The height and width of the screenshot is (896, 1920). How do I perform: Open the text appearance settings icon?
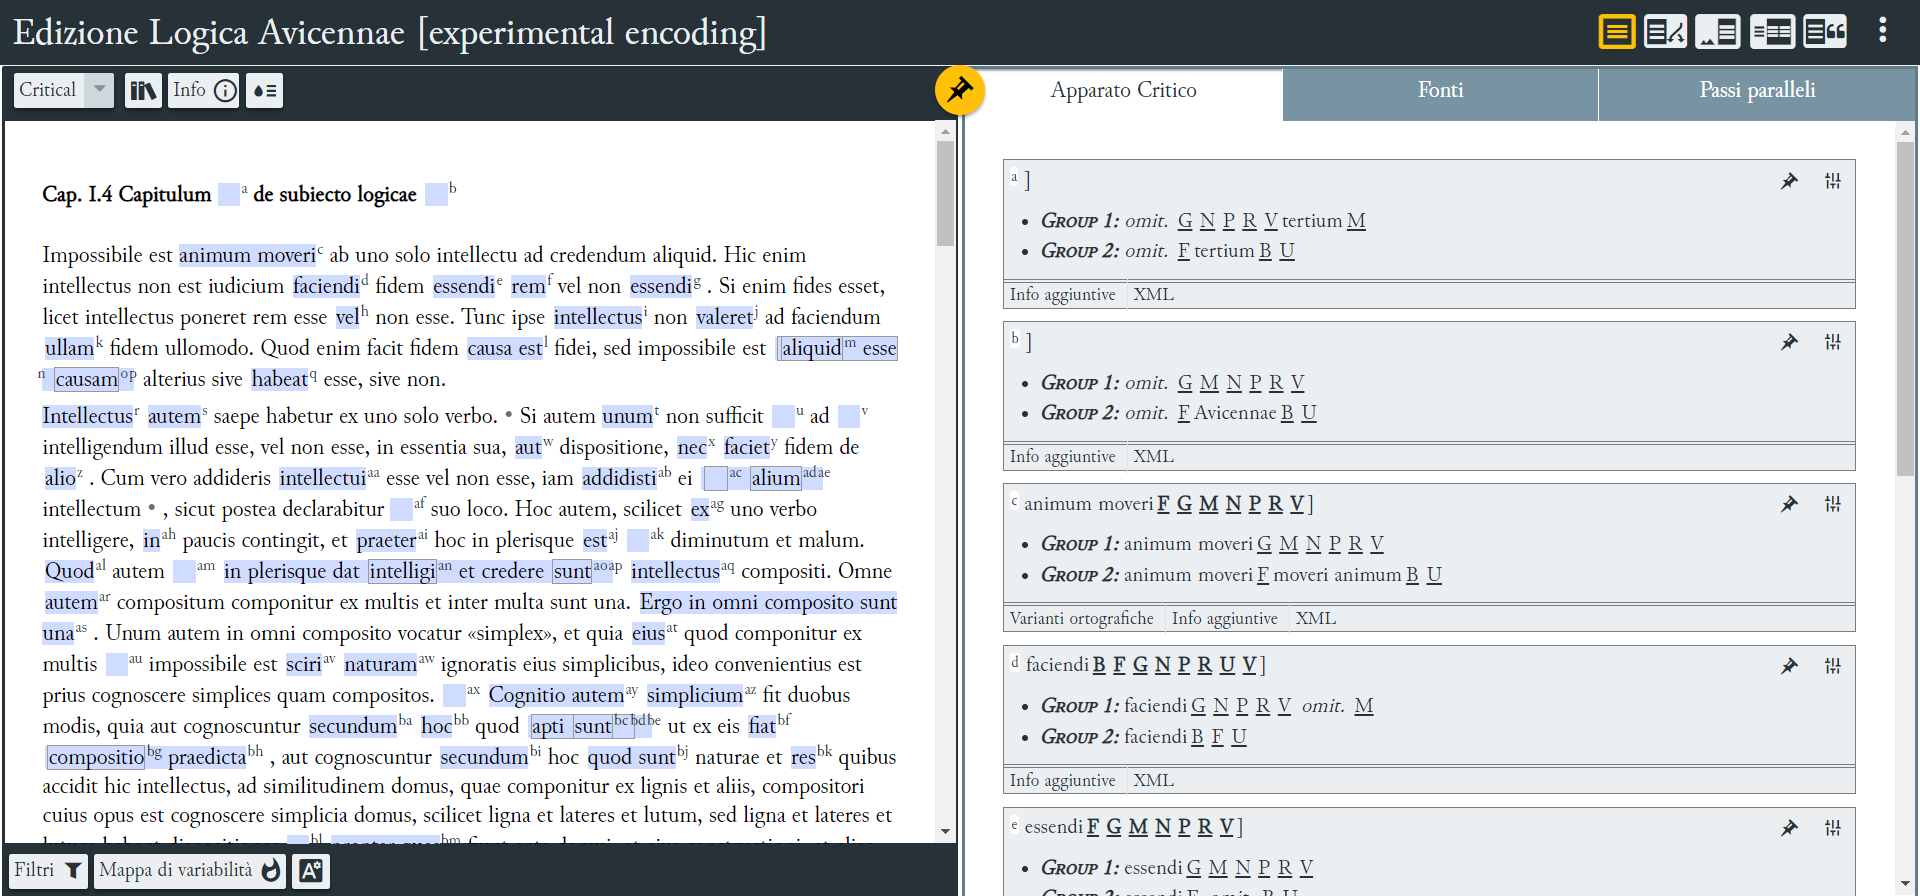(x=310, y=871)
